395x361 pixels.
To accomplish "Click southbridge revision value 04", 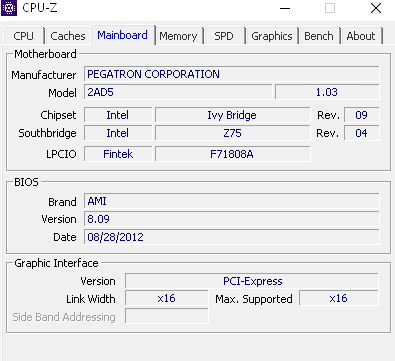I will [x=362, y=133].
